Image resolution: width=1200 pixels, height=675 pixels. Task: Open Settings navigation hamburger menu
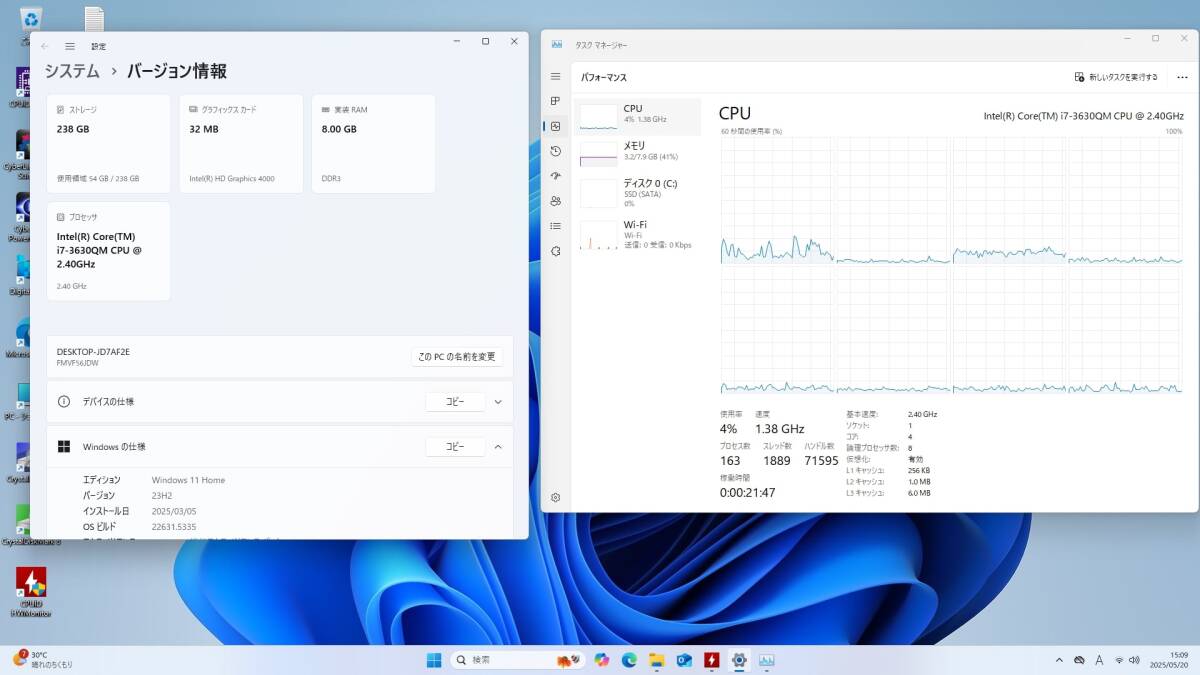(x=70, y=46)
